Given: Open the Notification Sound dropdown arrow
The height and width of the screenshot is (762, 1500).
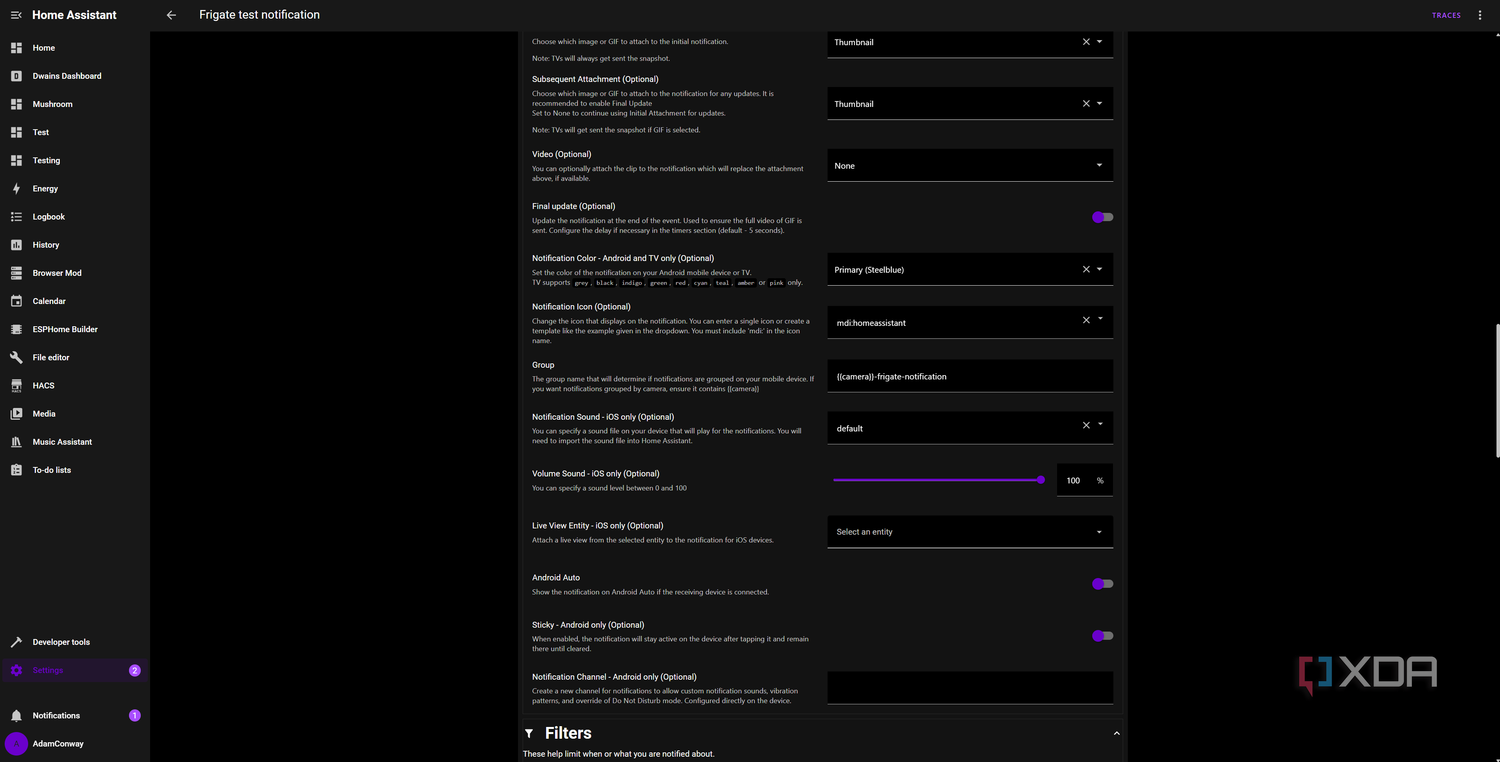Looking at the screenshot, I should 1100,424.
